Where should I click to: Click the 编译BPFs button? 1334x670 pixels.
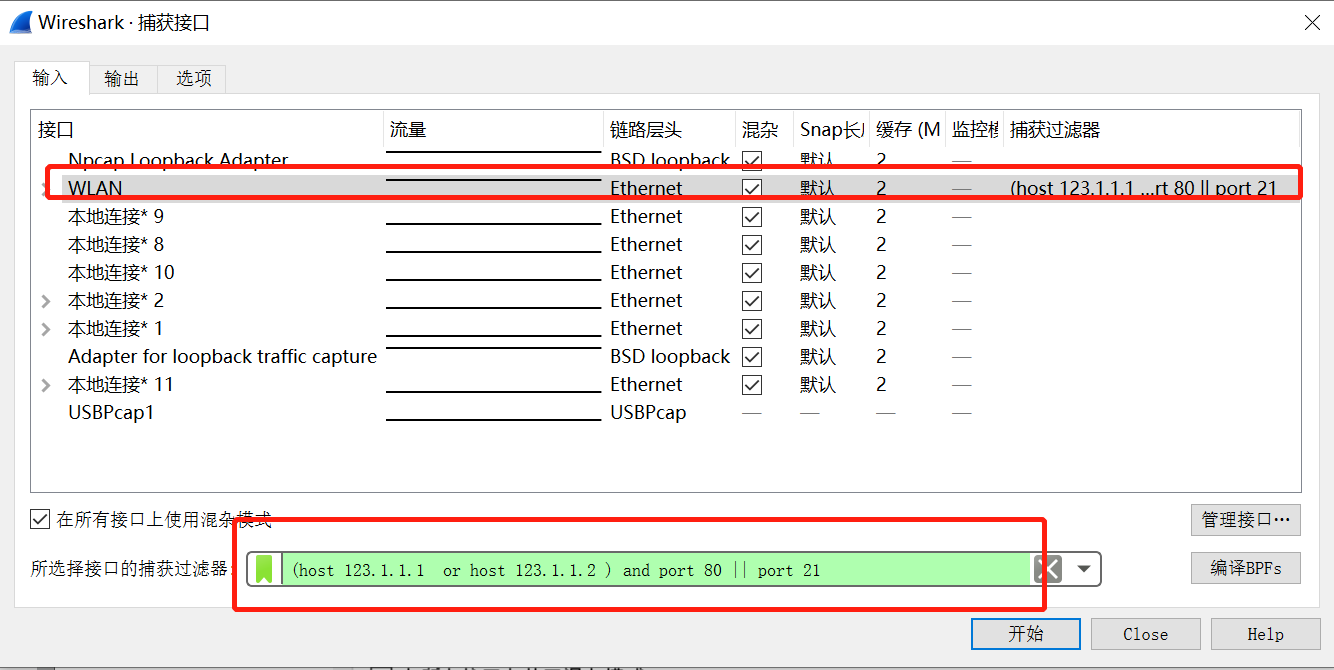pos(1246,568)
